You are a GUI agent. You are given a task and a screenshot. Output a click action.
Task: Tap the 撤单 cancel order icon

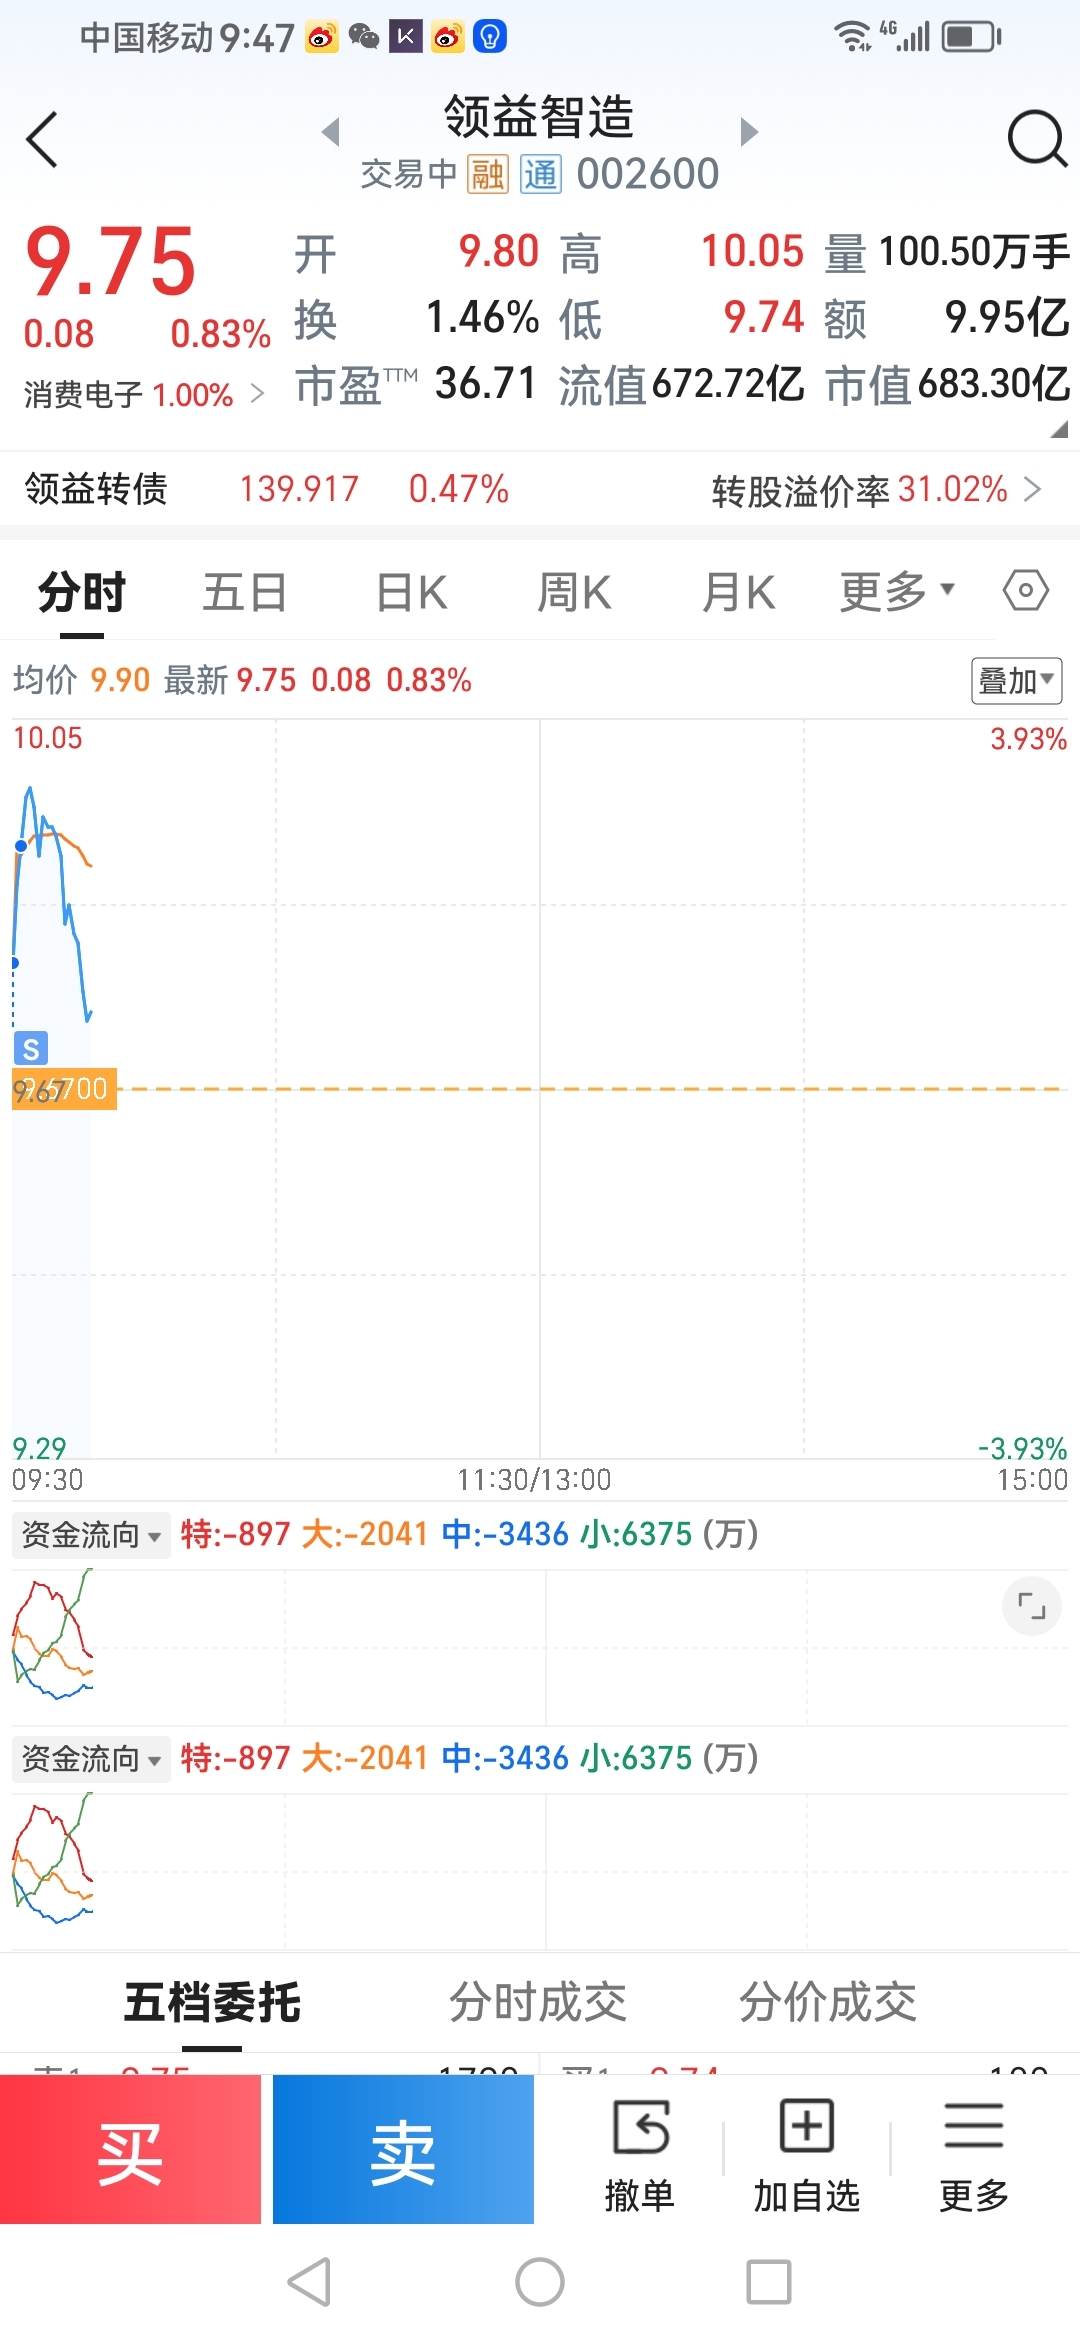pos(640,2127)
